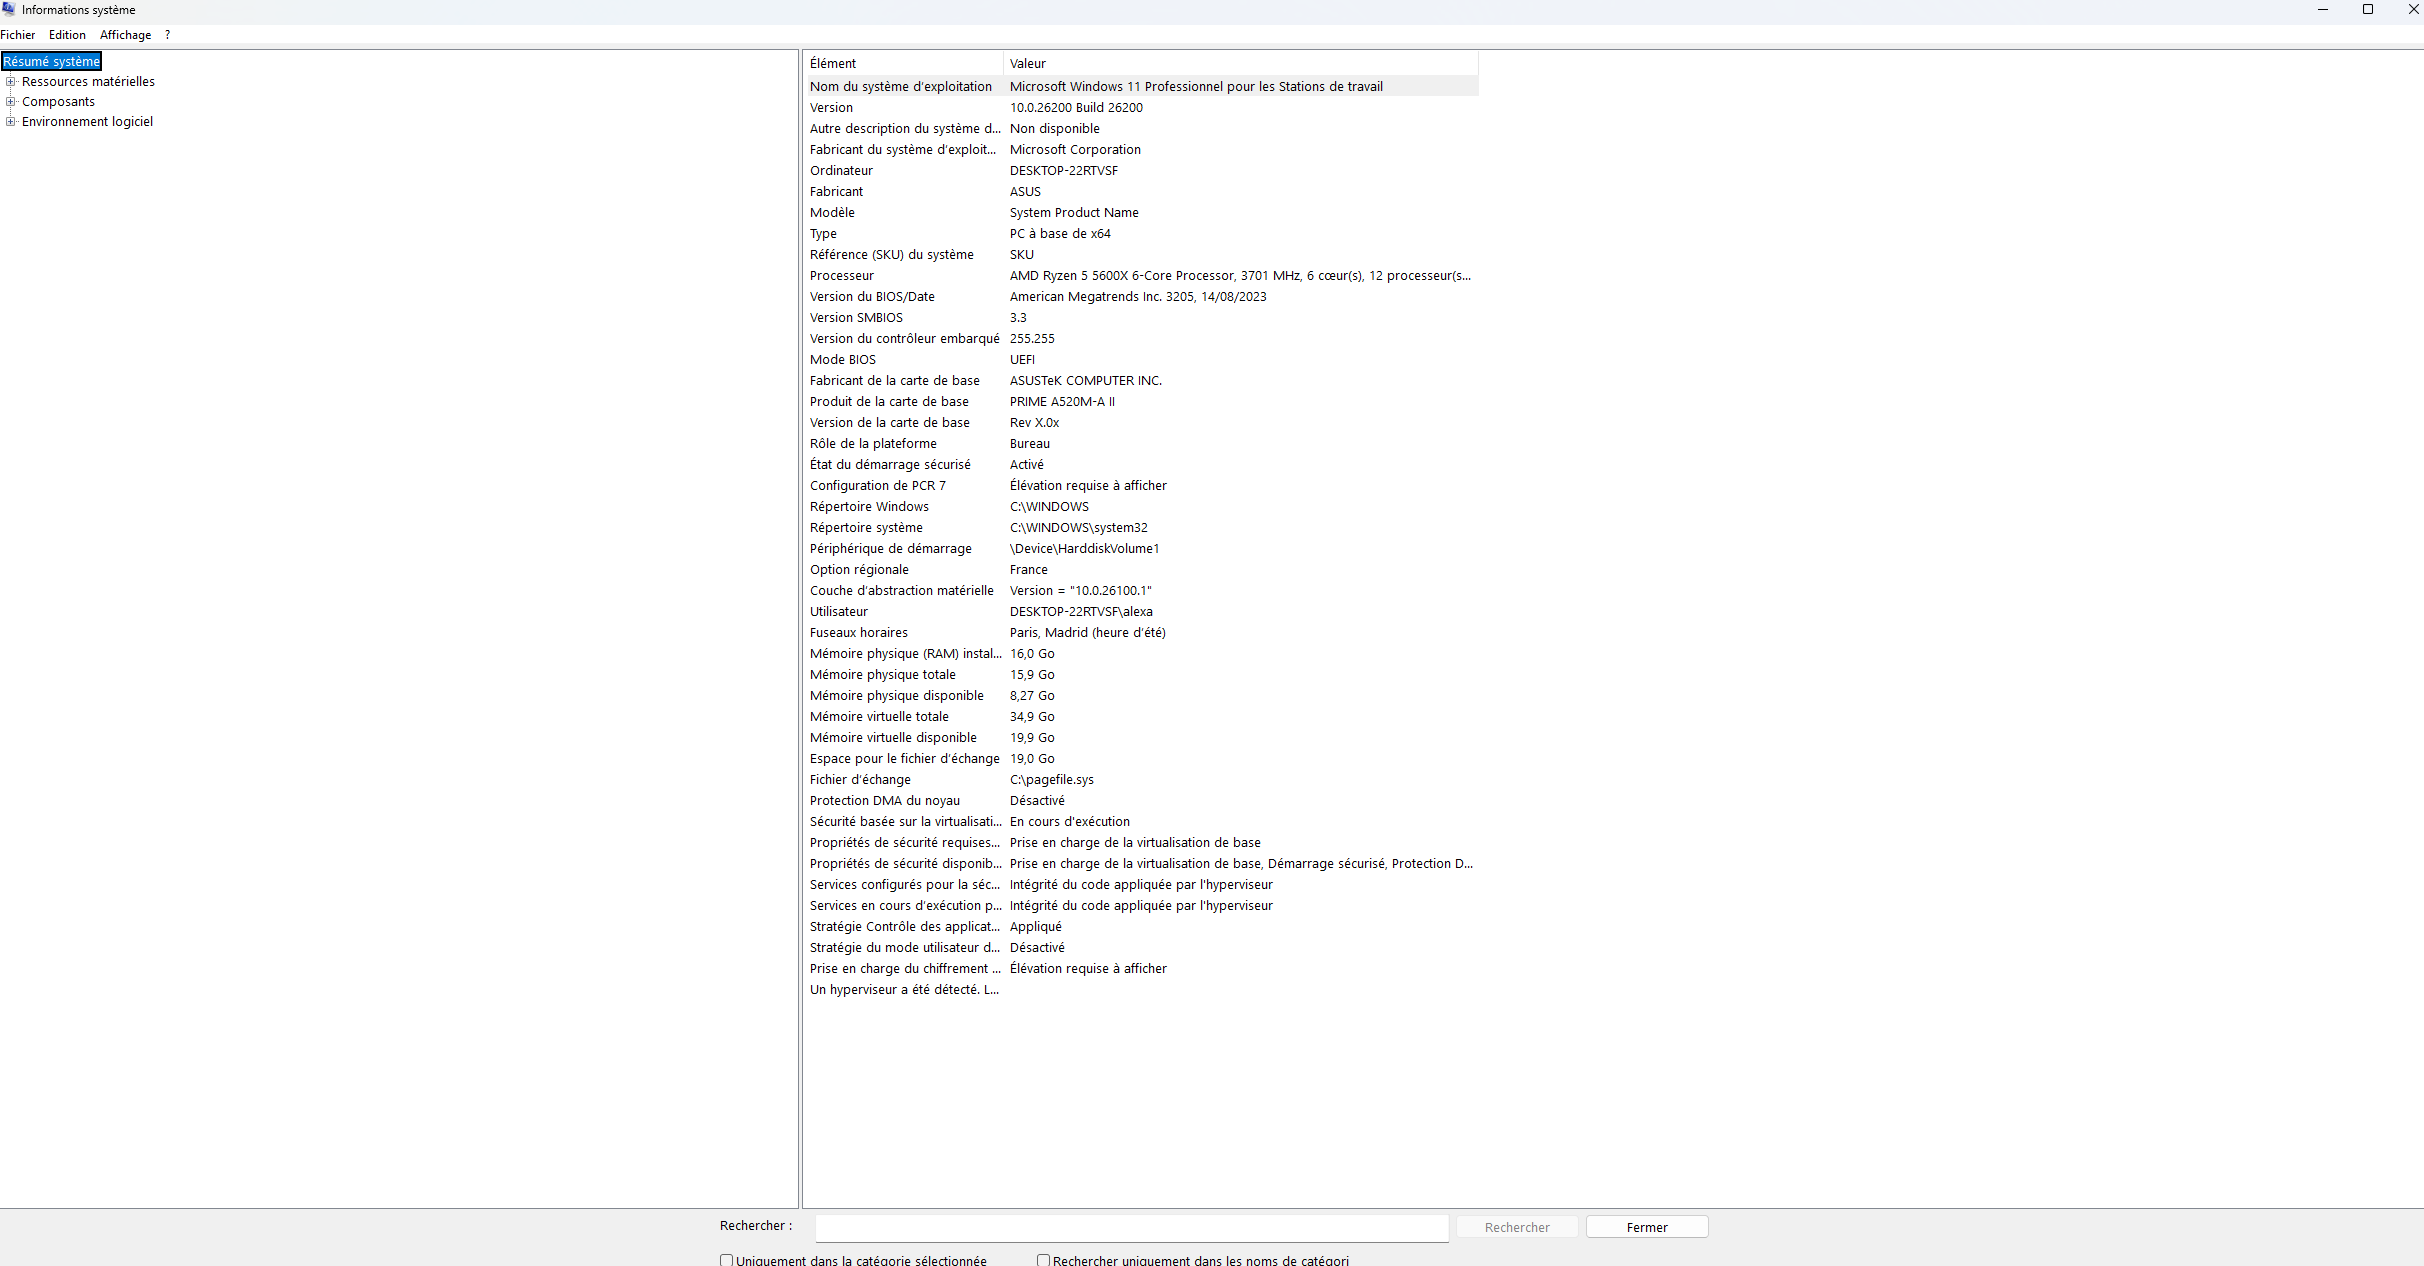This screenshot has height=1266, width=2424.
Task: Select the Ordinateur DESKTOP-22RTVSF value
Action: [1064, 171]
